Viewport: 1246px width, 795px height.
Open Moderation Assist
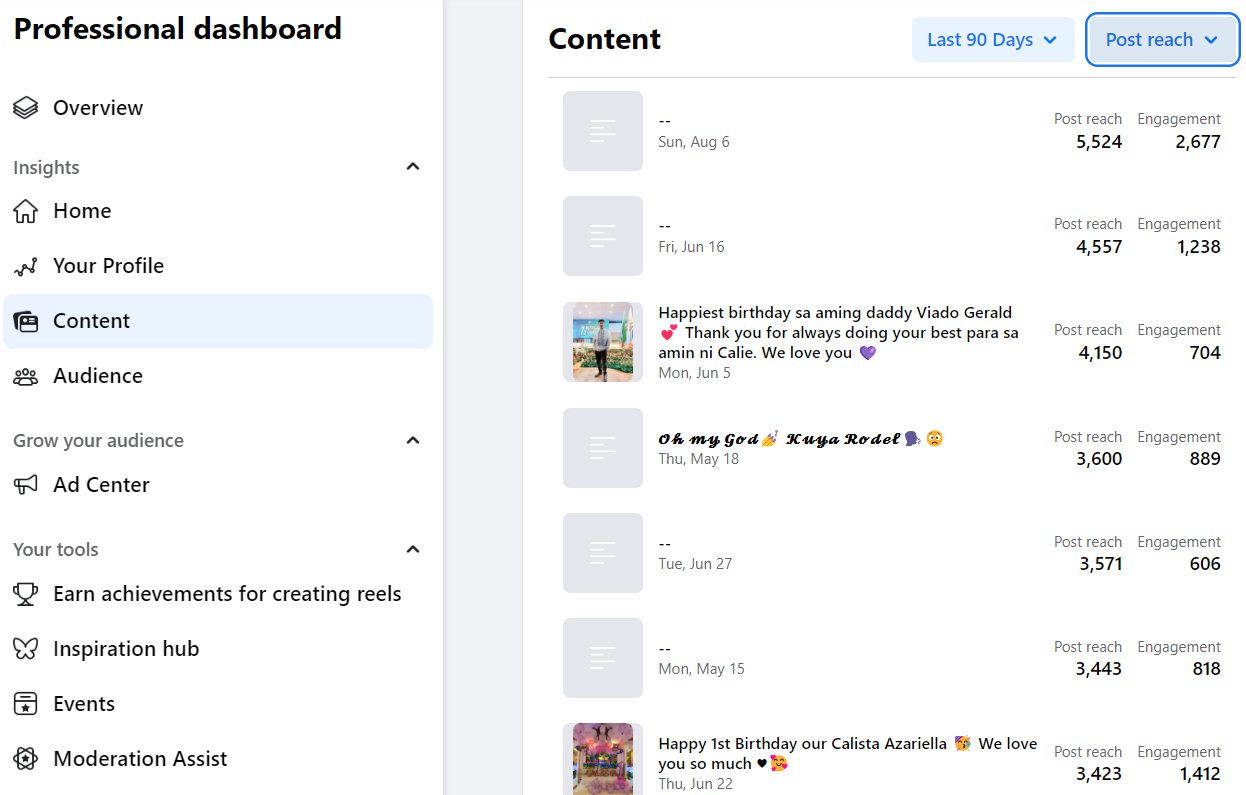218,759
